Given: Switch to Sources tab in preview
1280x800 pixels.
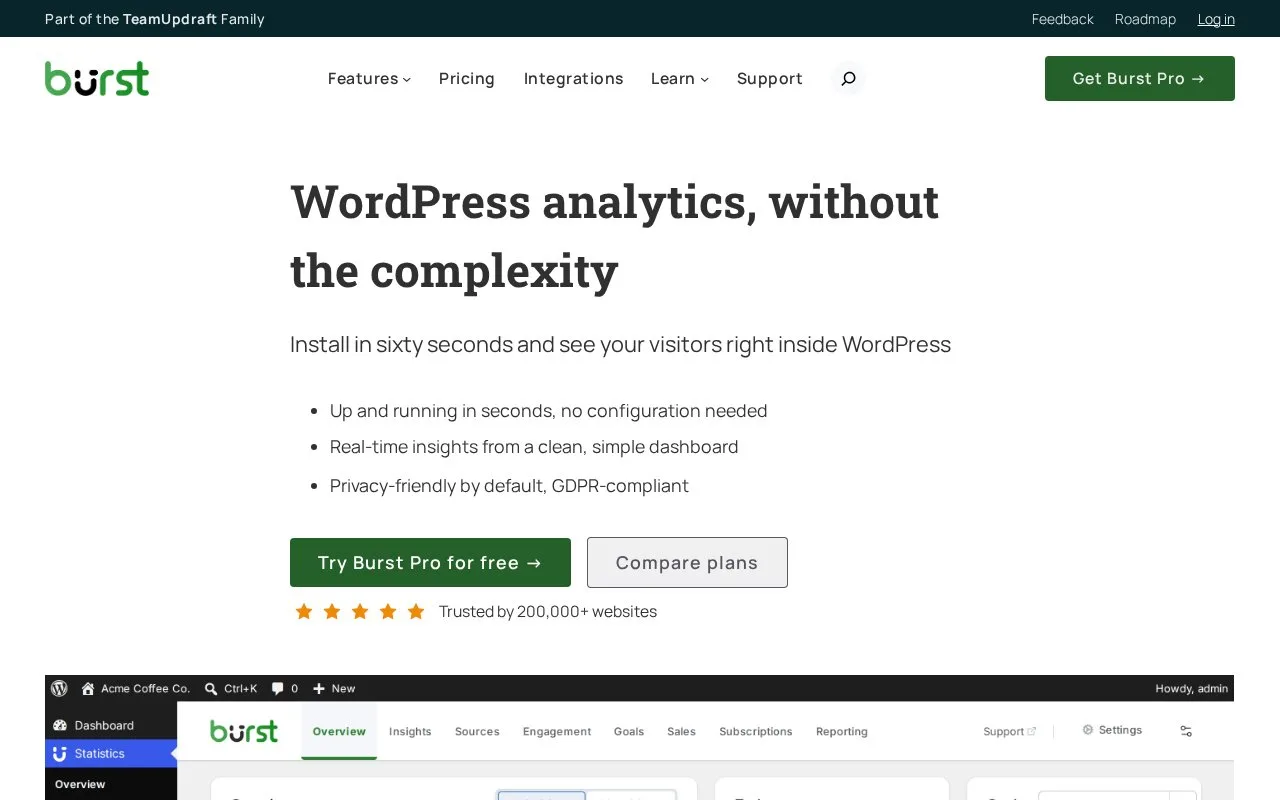Looking at the screenshot, I should click(x=477, y=731).
